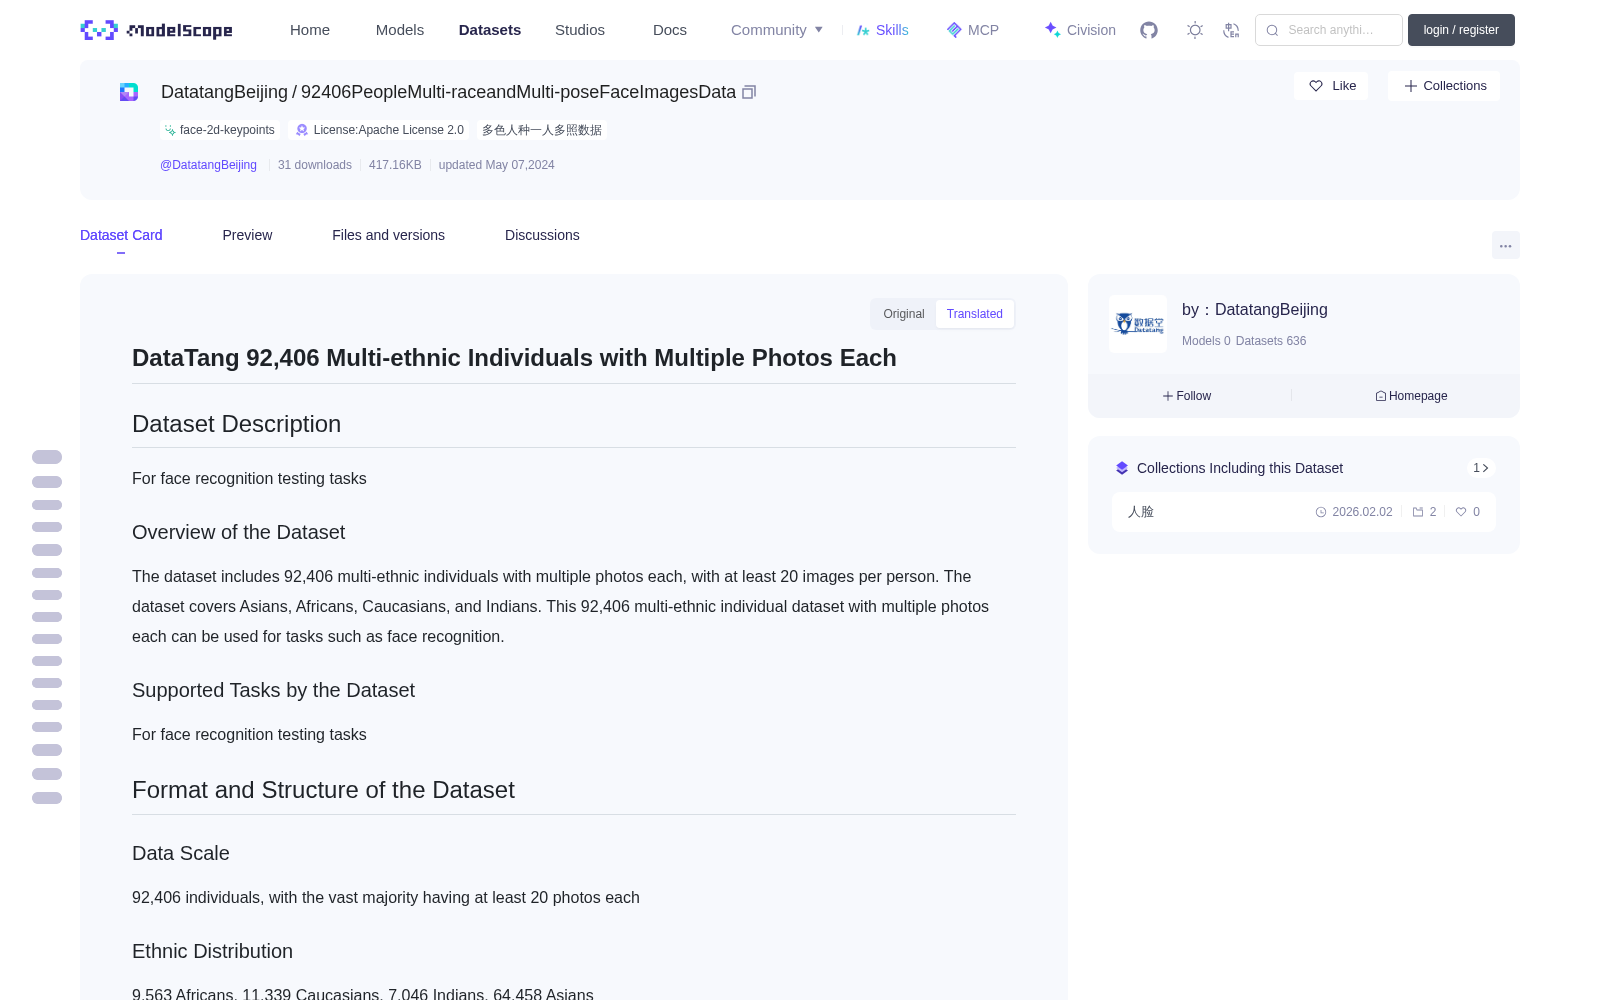Click the MCP diamond icon
The image size is (1600, 1000).
click(x=954, y=30)
